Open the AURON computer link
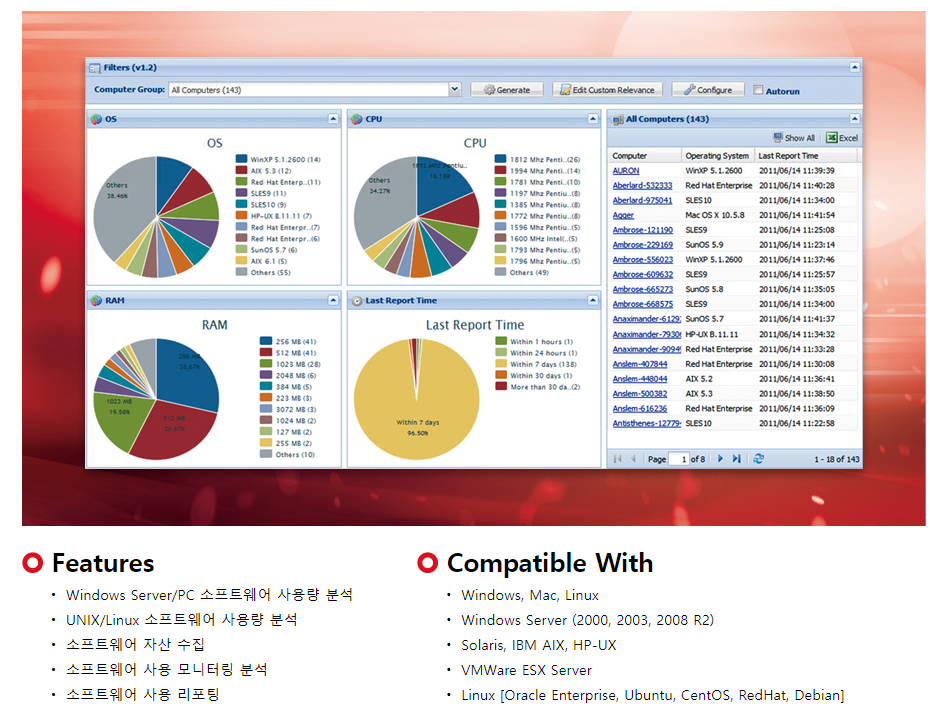The width and height of the screenshot is (951, 713). coord(626,171)
